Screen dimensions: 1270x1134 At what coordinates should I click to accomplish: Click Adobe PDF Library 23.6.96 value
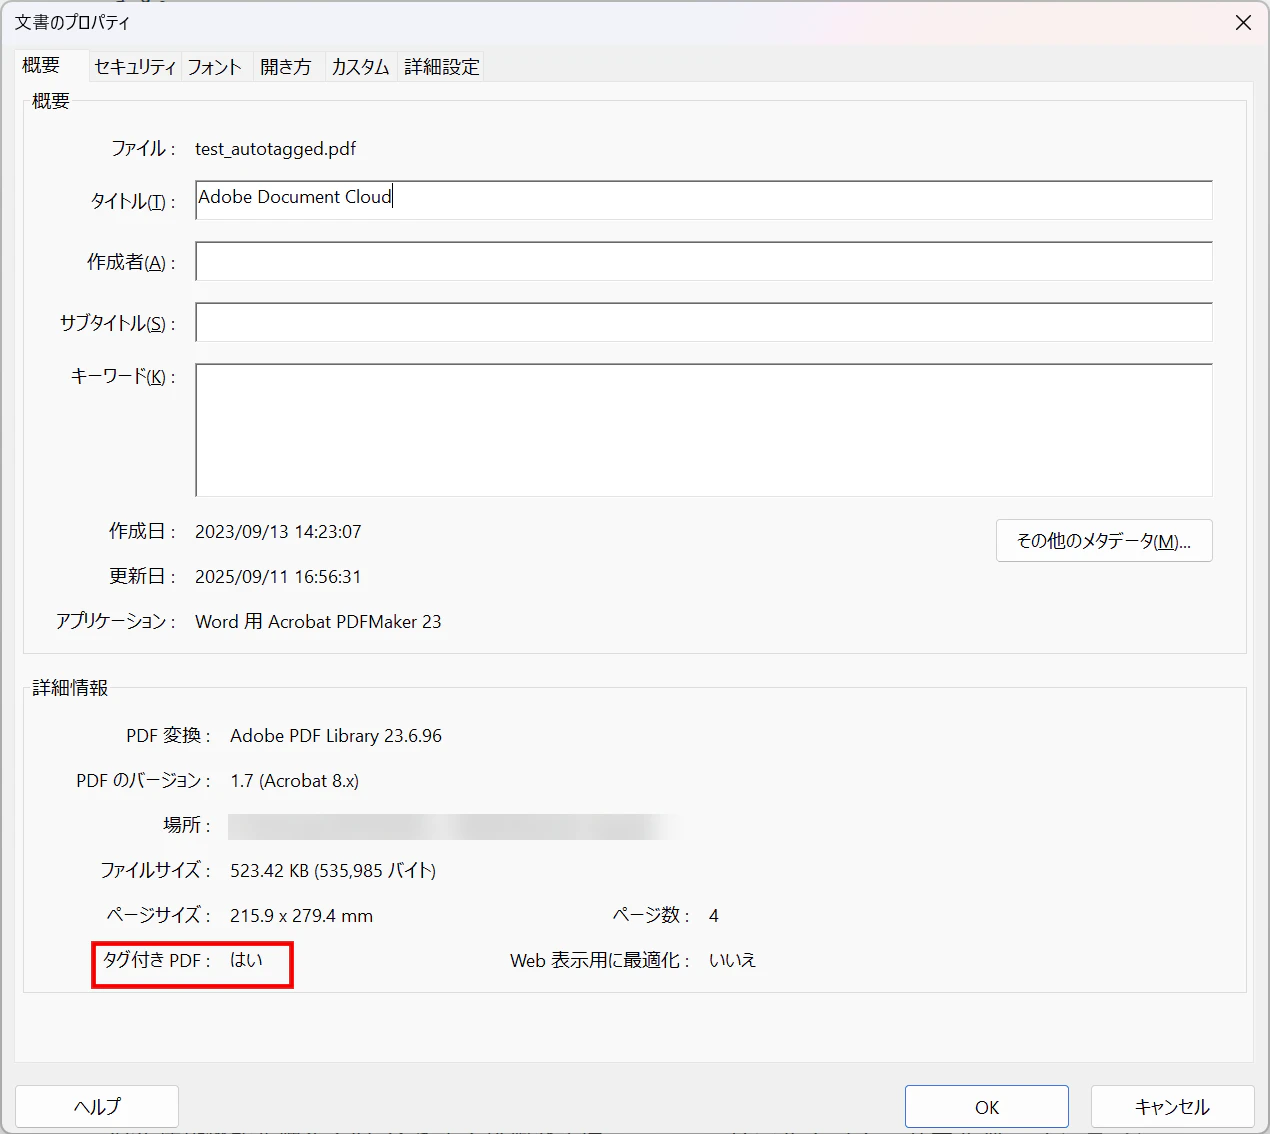pyautogui.click(x=336, y=736)
